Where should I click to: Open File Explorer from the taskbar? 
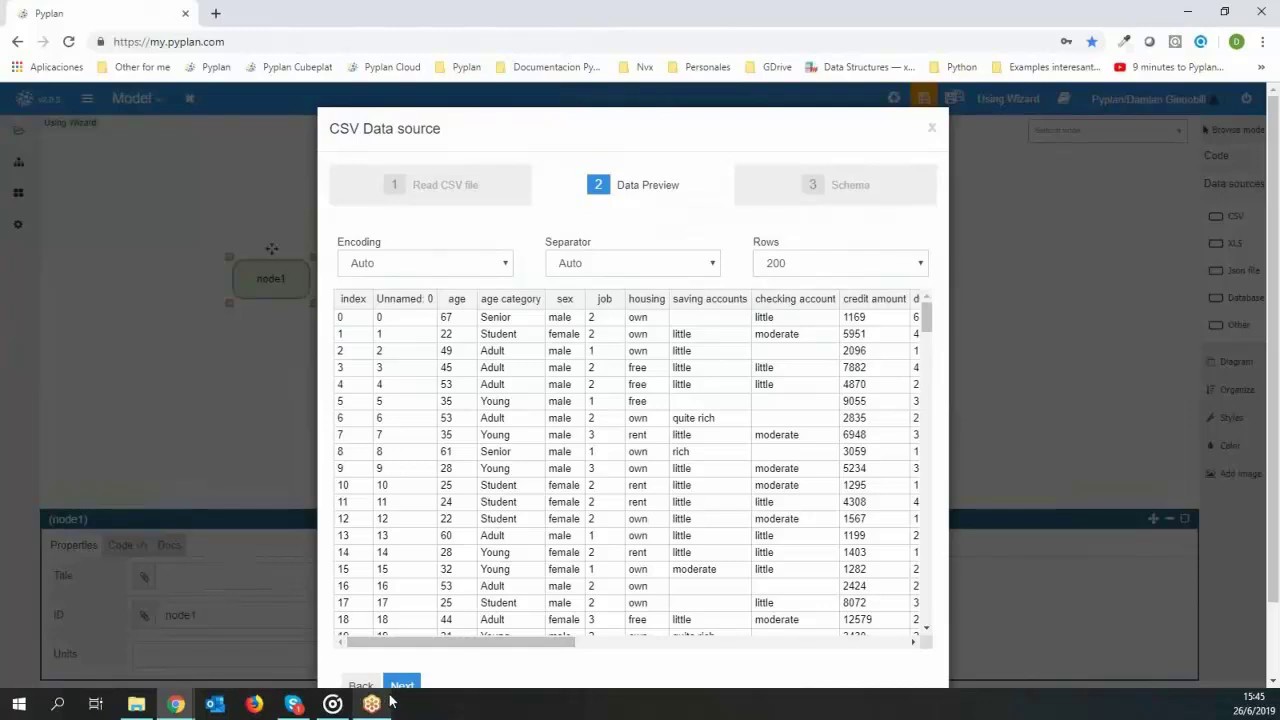136,704
